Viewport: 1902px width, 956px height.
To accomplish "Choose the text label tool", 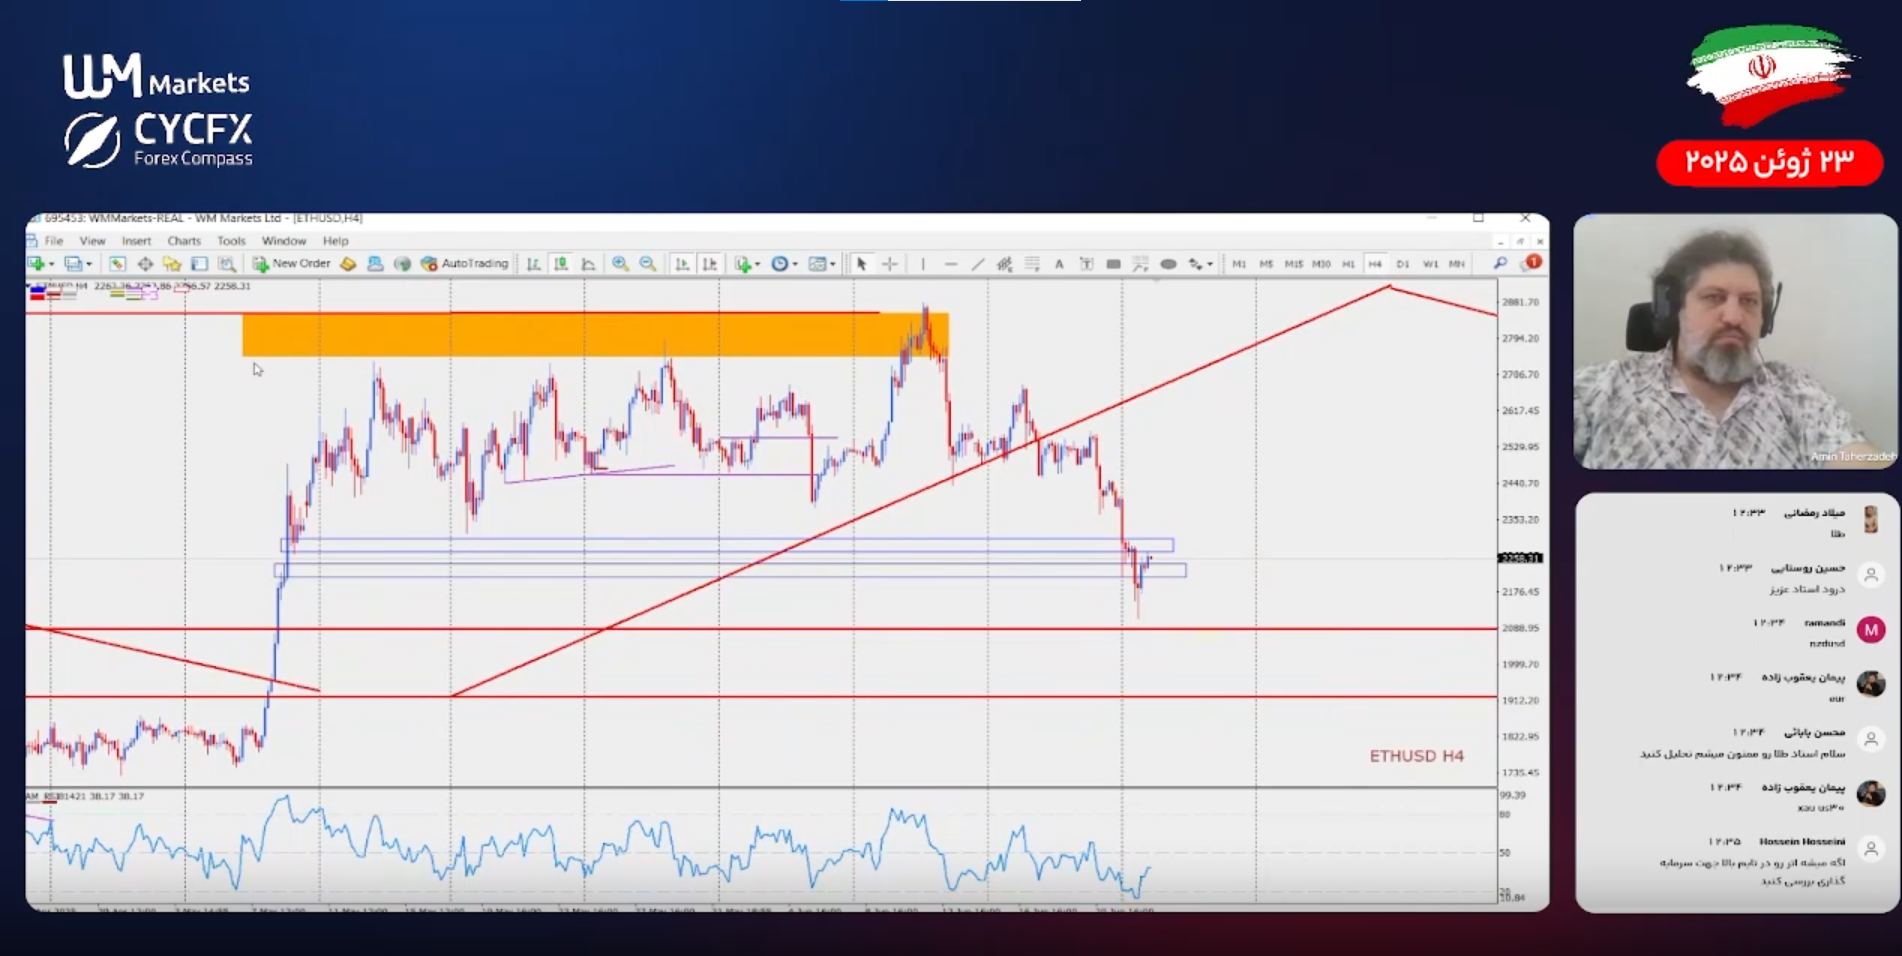I will (x=1059, y=264).
